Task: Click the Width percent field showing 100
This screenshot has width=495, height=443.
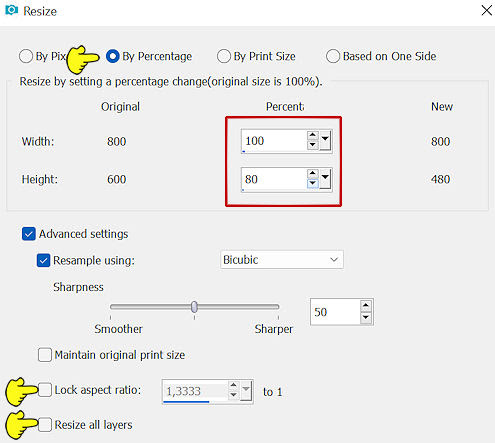Action: 274,141
